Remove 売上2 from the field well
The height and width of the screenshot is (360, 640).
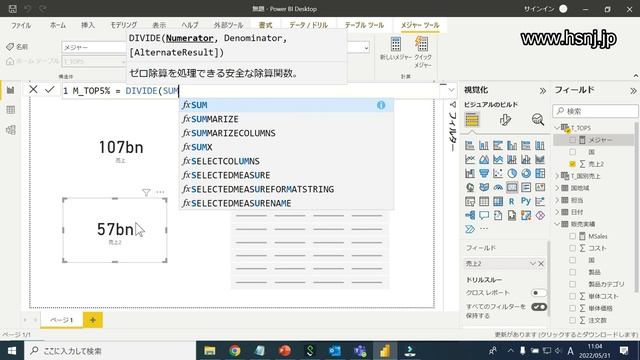(541, 264)
